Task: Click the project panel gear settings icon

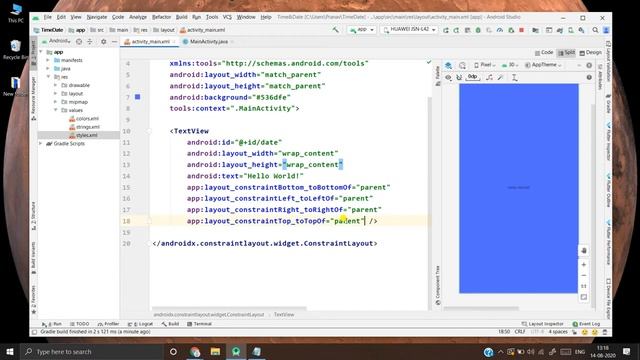Action: [x=103, y=42]
